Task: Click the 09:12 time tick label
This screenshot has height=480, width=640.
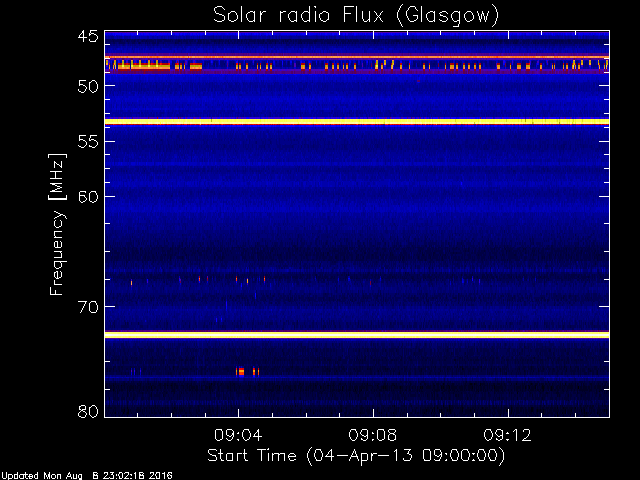Action: click(x=508, y=435)
